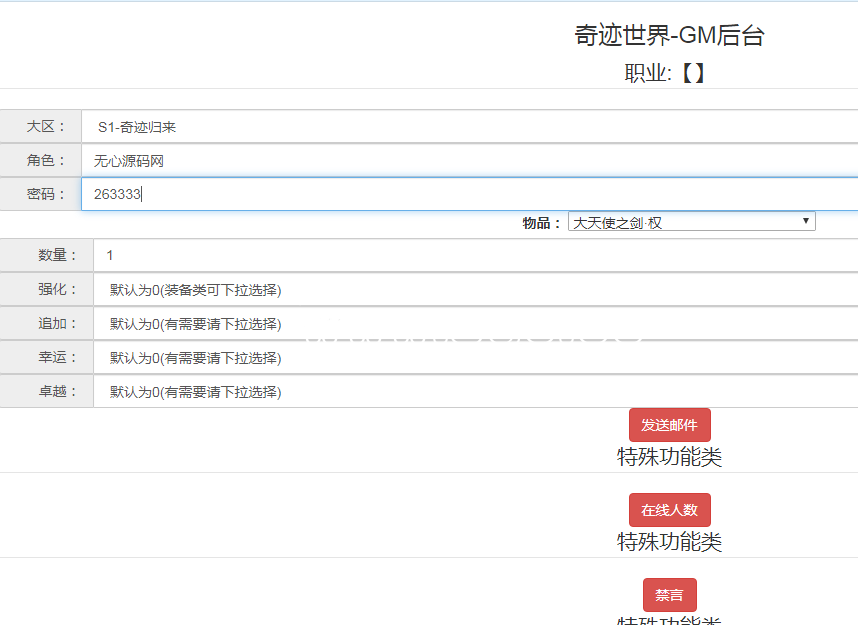This screenshot has height=625, width=858.
Task: Expand the 卓越 excellent attribute dropdown
Action: 474,392
